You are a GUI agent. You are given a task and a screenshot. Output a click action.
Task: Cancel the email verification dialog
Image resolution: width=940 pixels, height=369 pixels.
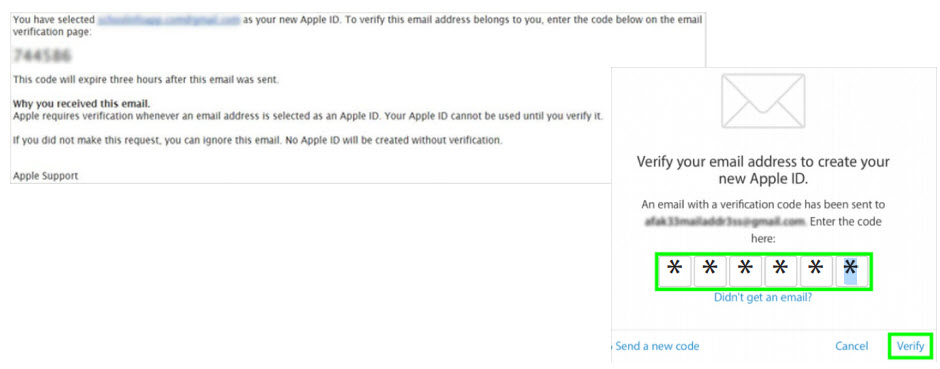click(x=852, y=346)
